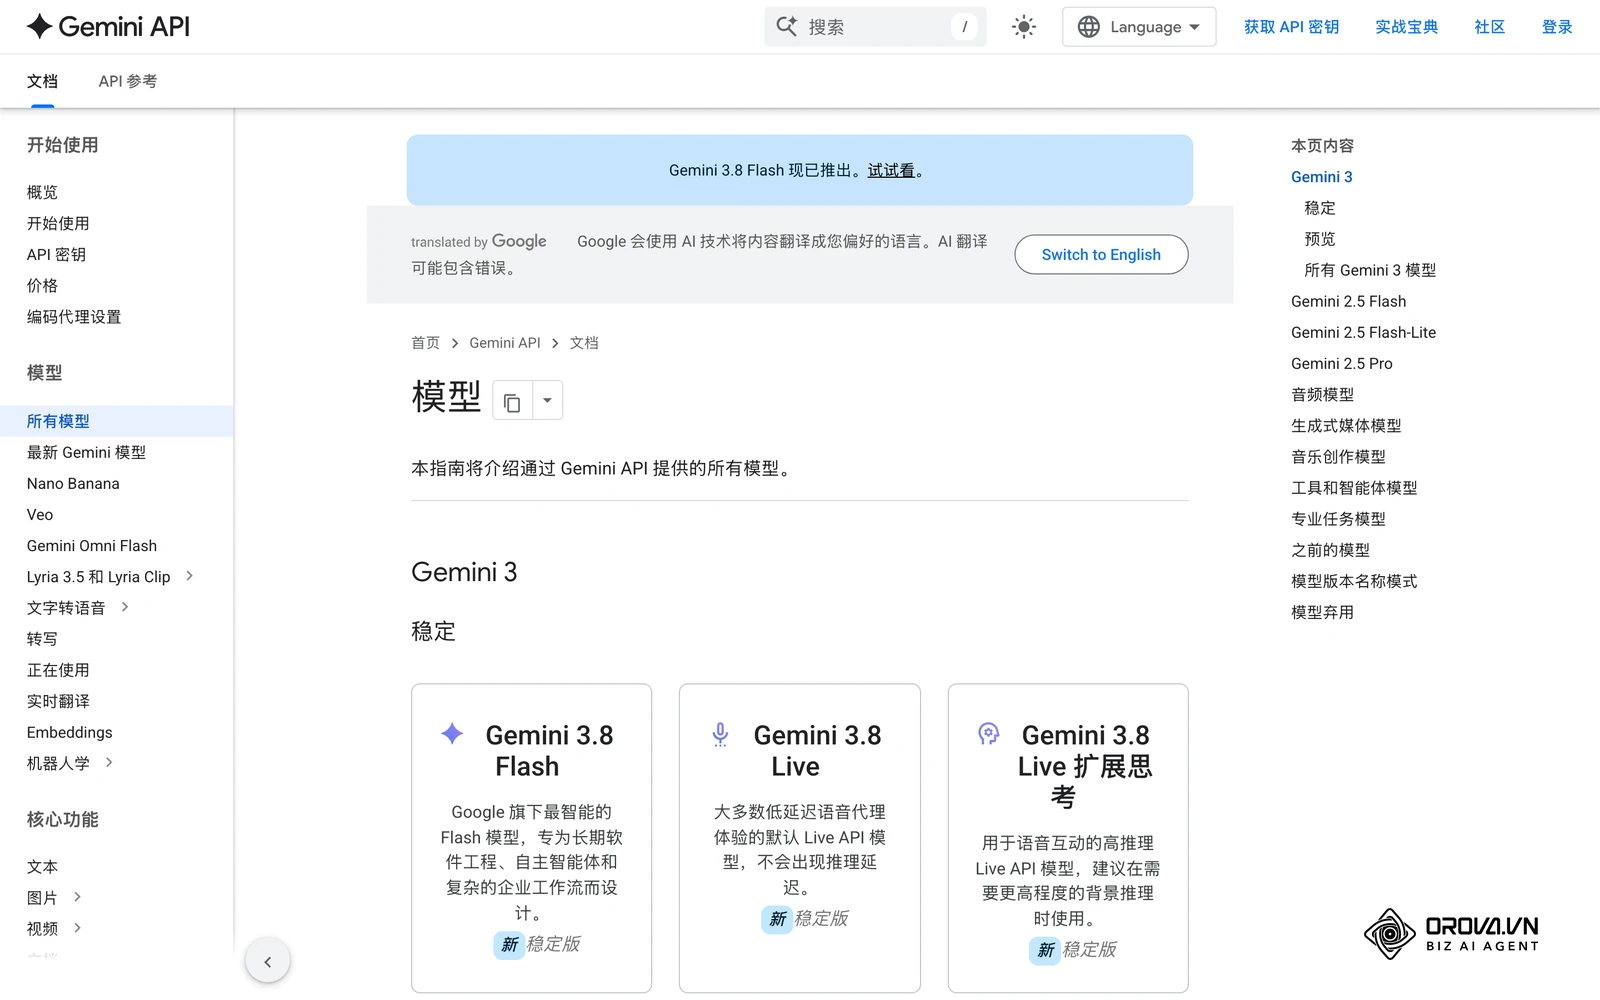Click the sparkle icon on Gemini 3.8 Flash card
Viewport: 1600px width, 1000px height.
[x=452, y=734]
